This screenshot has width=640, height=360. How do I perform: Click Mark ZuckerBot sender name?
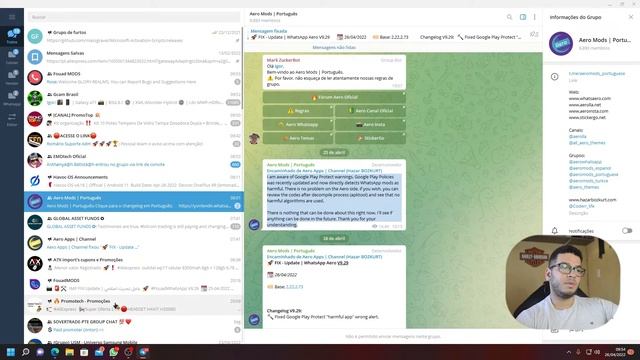tap(283, 60)
